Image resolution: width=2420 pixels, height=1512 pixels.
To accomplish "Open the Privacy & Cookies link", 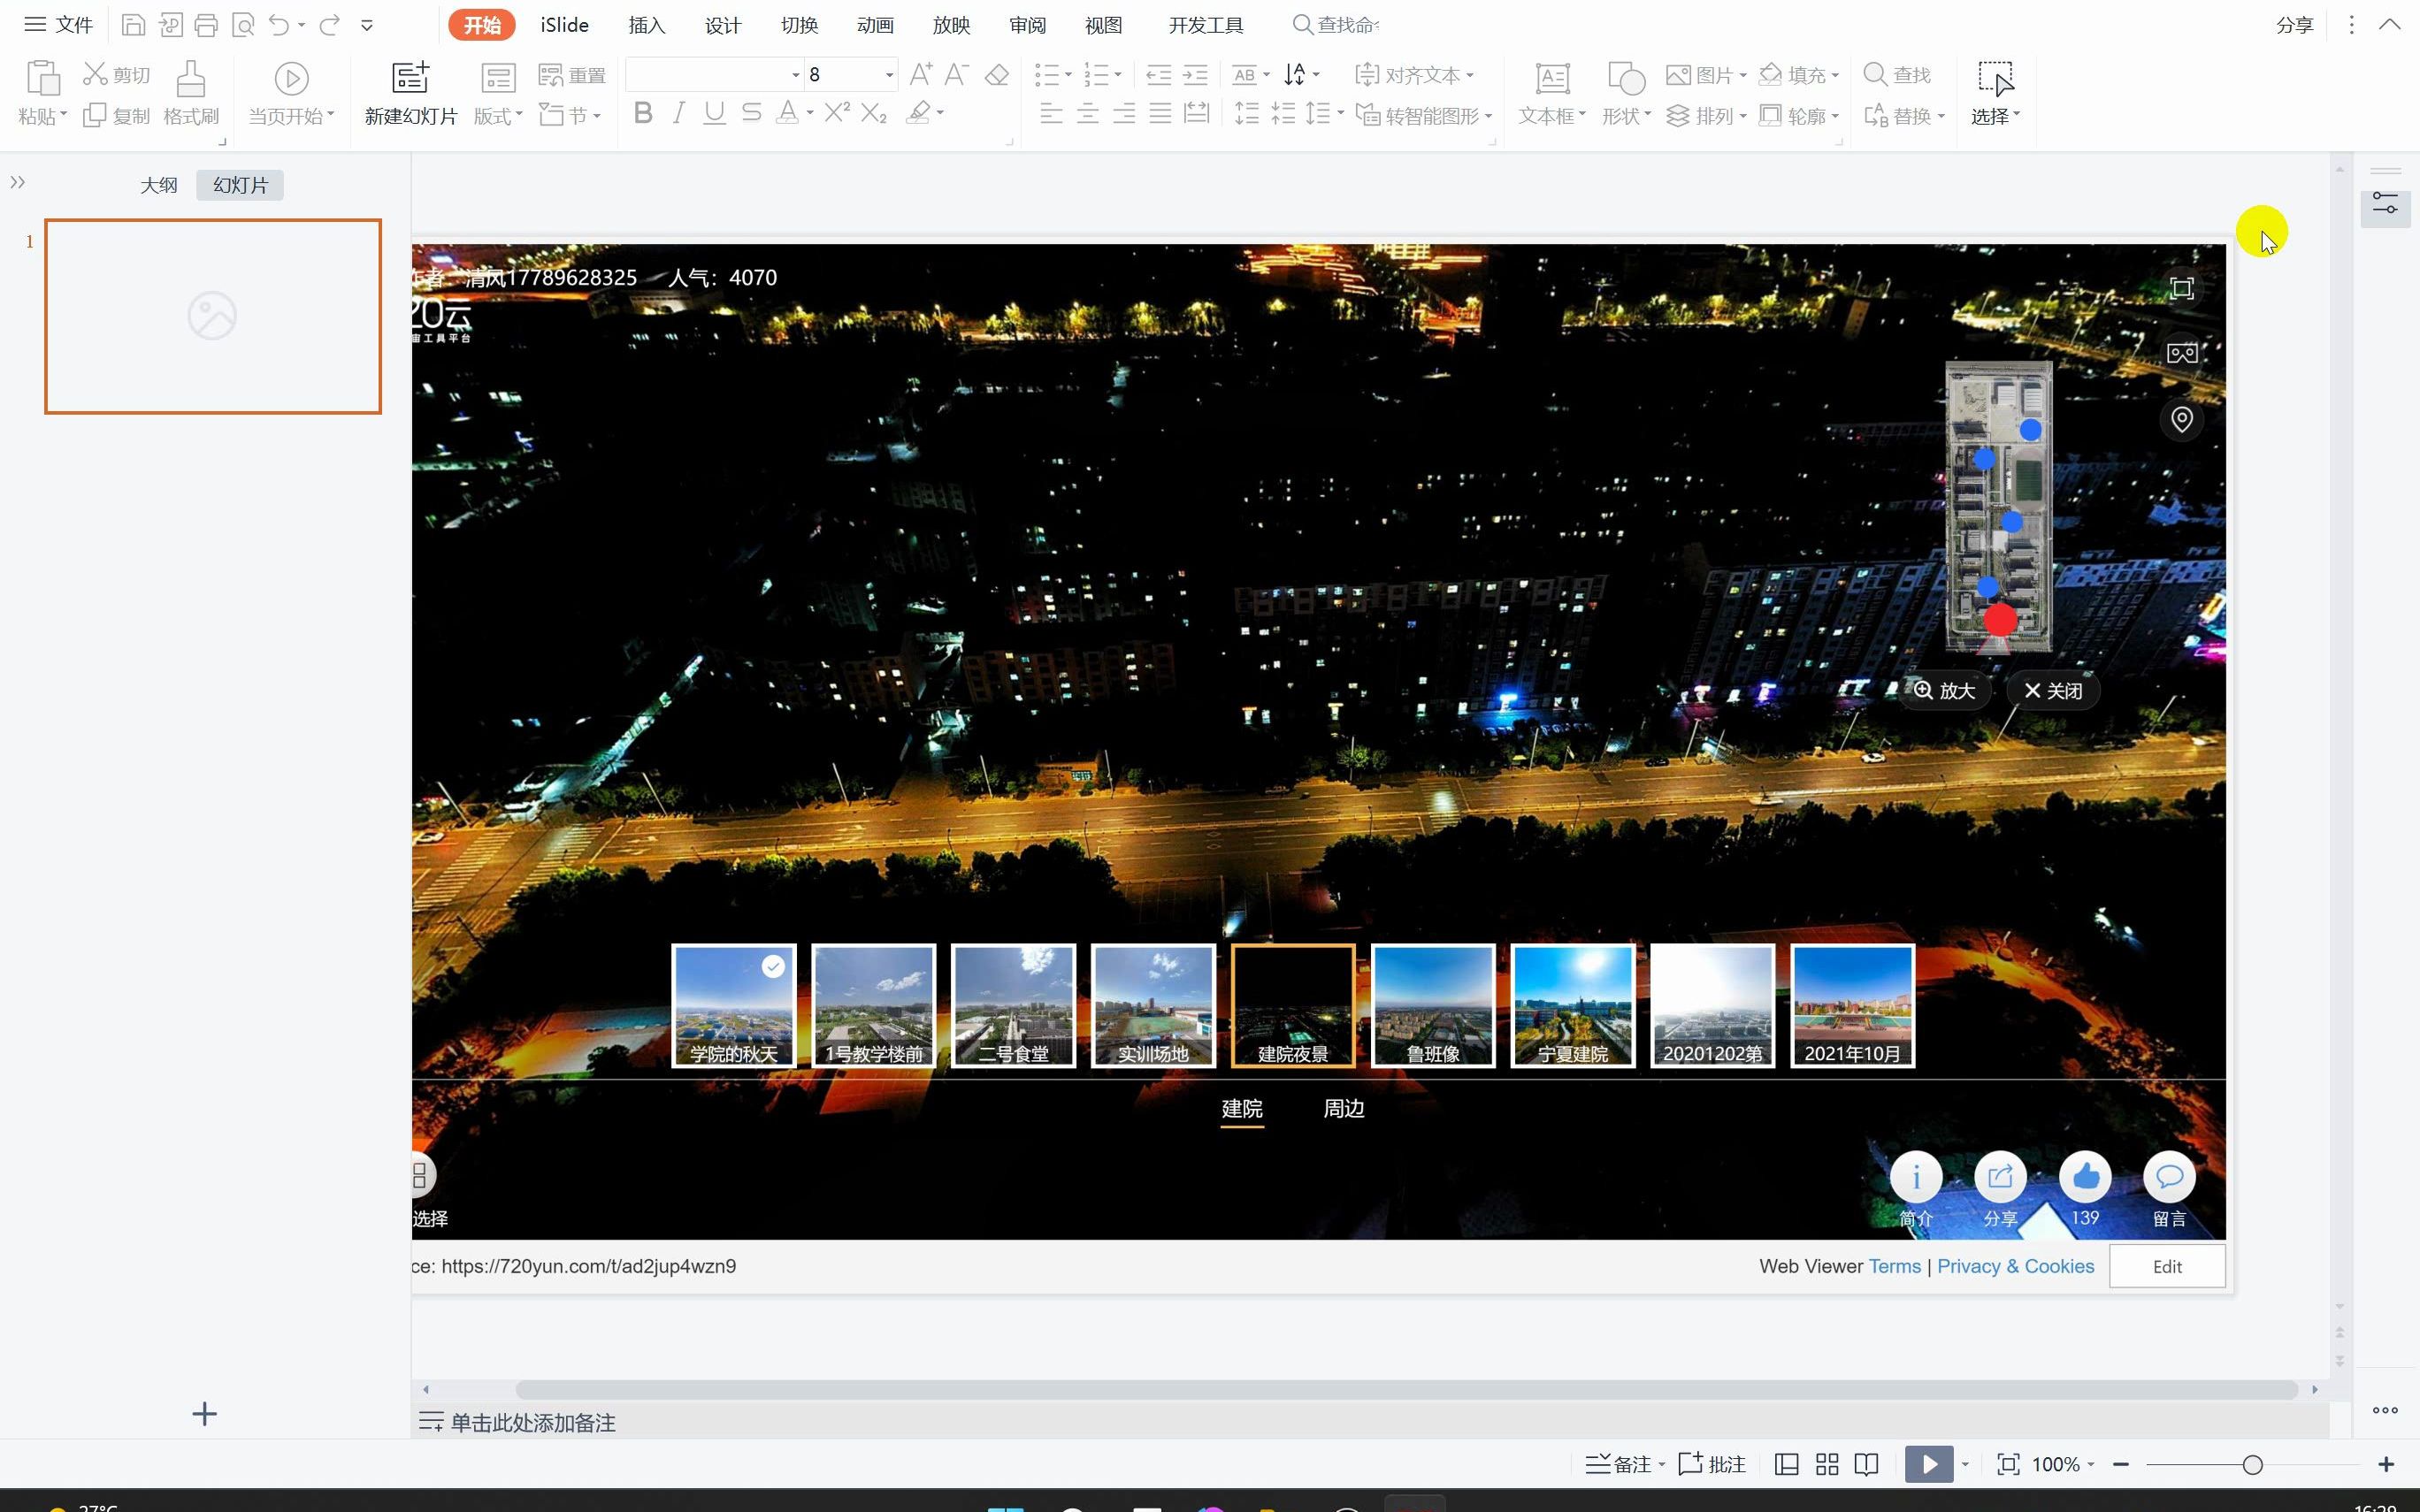I will (2014, 1266).
